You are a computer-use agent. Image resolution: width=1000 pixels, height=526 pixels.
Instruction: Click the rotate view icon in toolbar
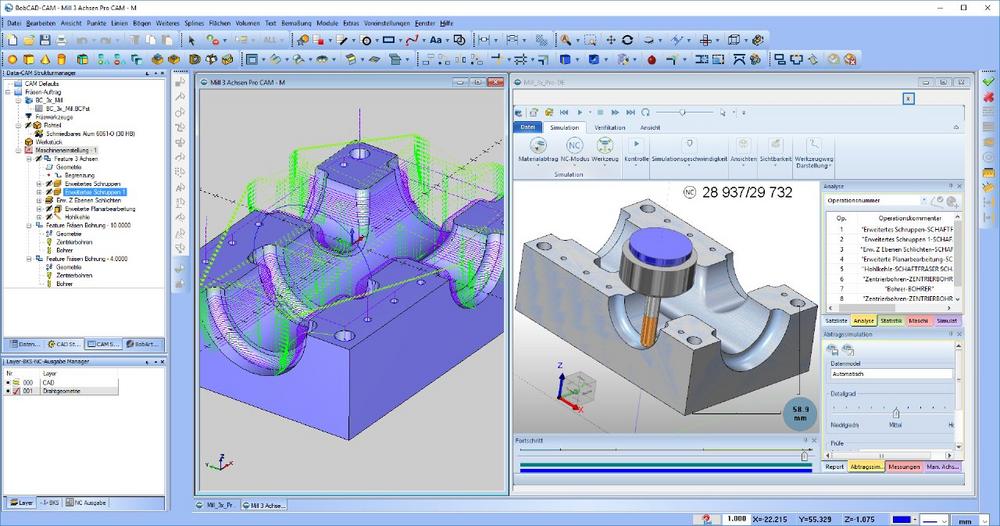click(628, 40)
